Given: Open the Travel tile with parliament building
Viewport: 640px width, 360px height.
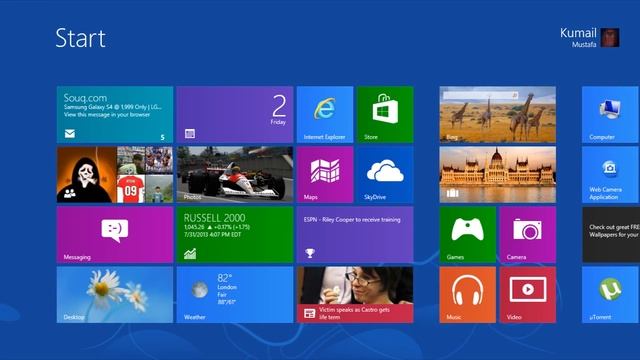Looking at the screenshot, I should click(x=498, y=175).
